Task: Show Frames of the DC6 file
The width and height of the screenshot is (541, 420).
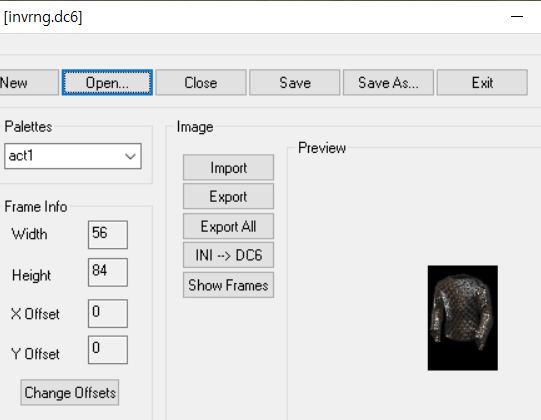Action: pyautogui.click(x=228, y=285)
